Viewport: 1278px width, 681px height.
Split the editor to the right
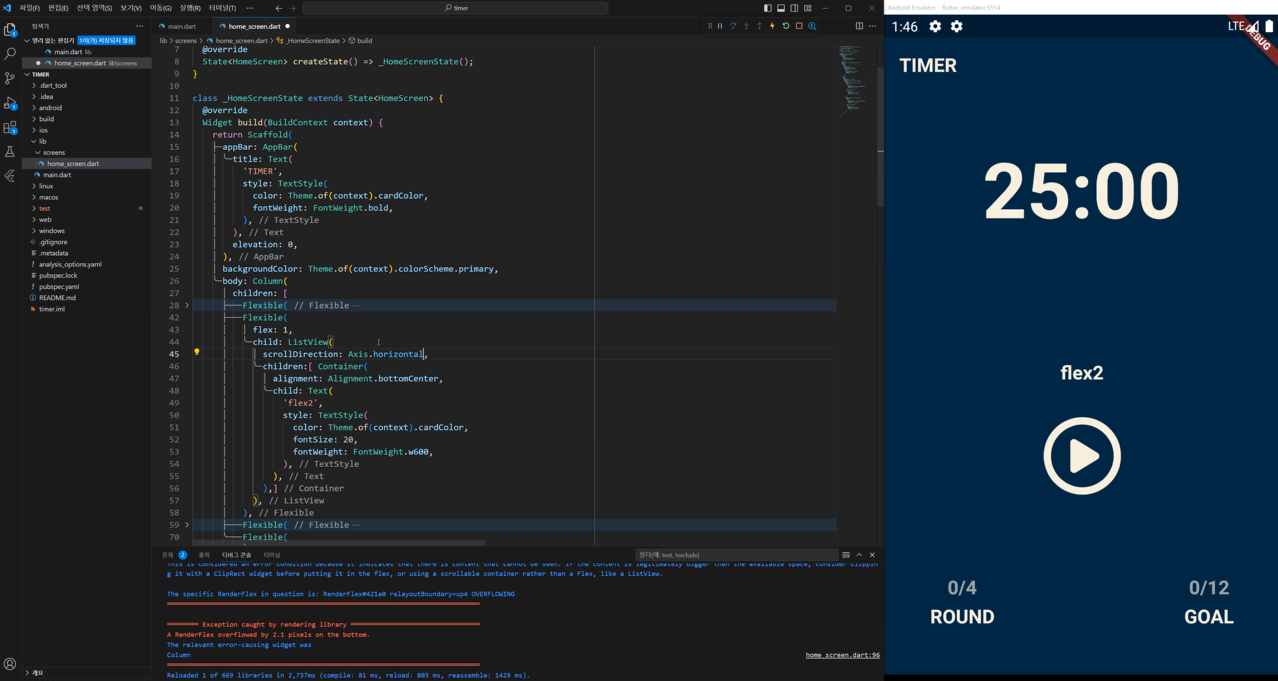point(859,26)
